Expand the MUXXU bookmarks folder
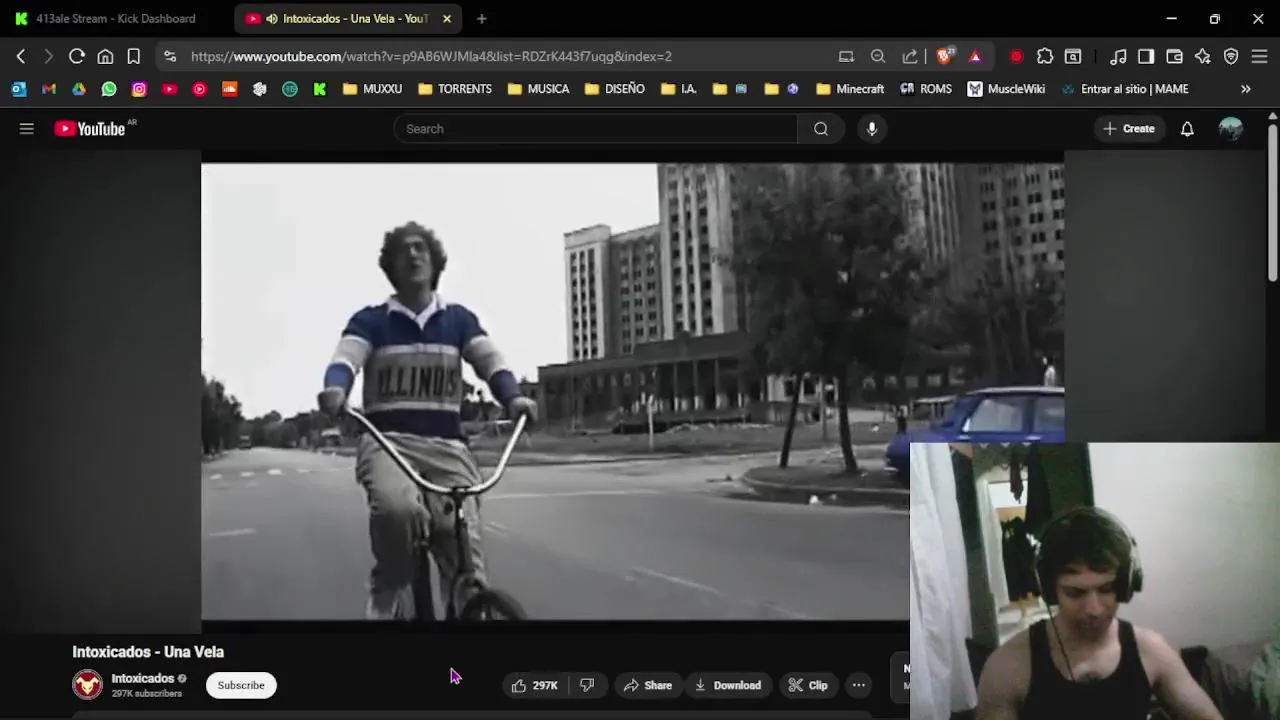This screenshot has width=1280, height=720. pyautogui.click(x=372, y=89)
